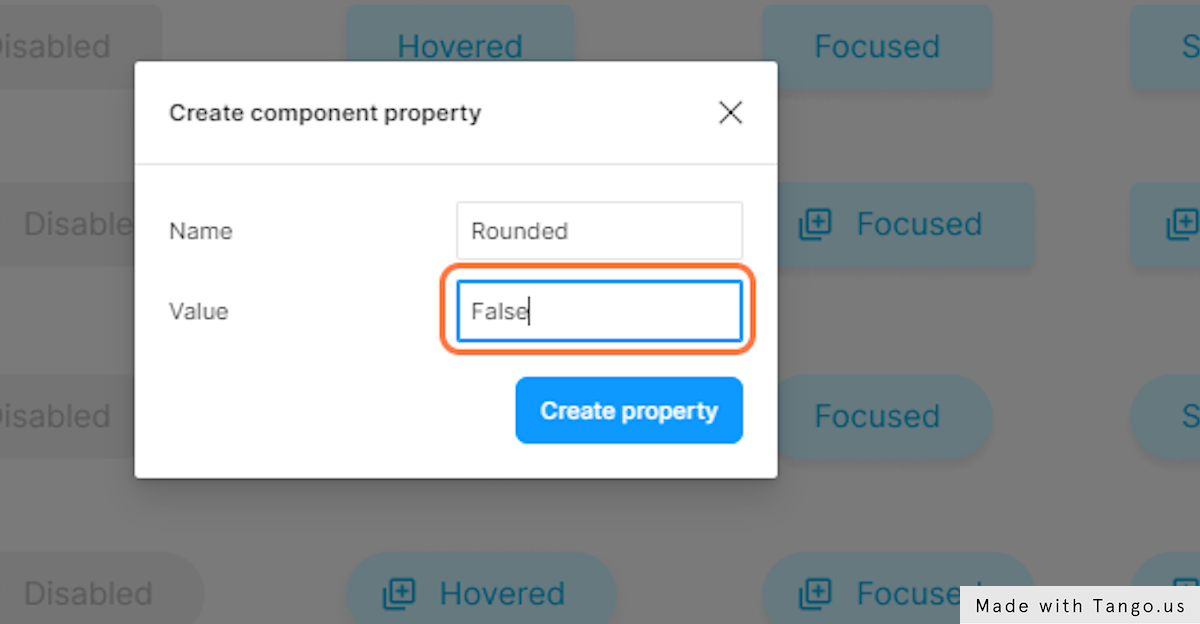
Task: Click the Name field containing Rounded
Action: click(x=599, y=231)
